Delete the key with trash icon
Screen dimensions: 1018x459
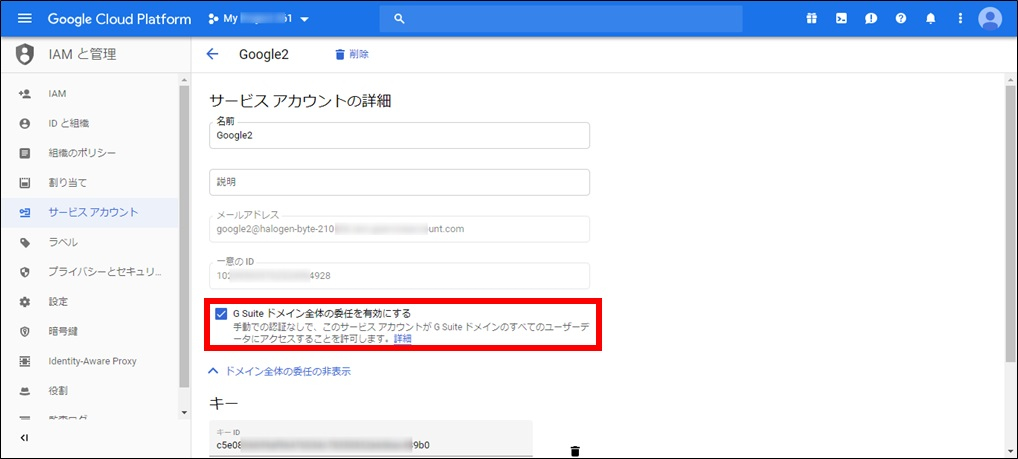coord(575,451)
